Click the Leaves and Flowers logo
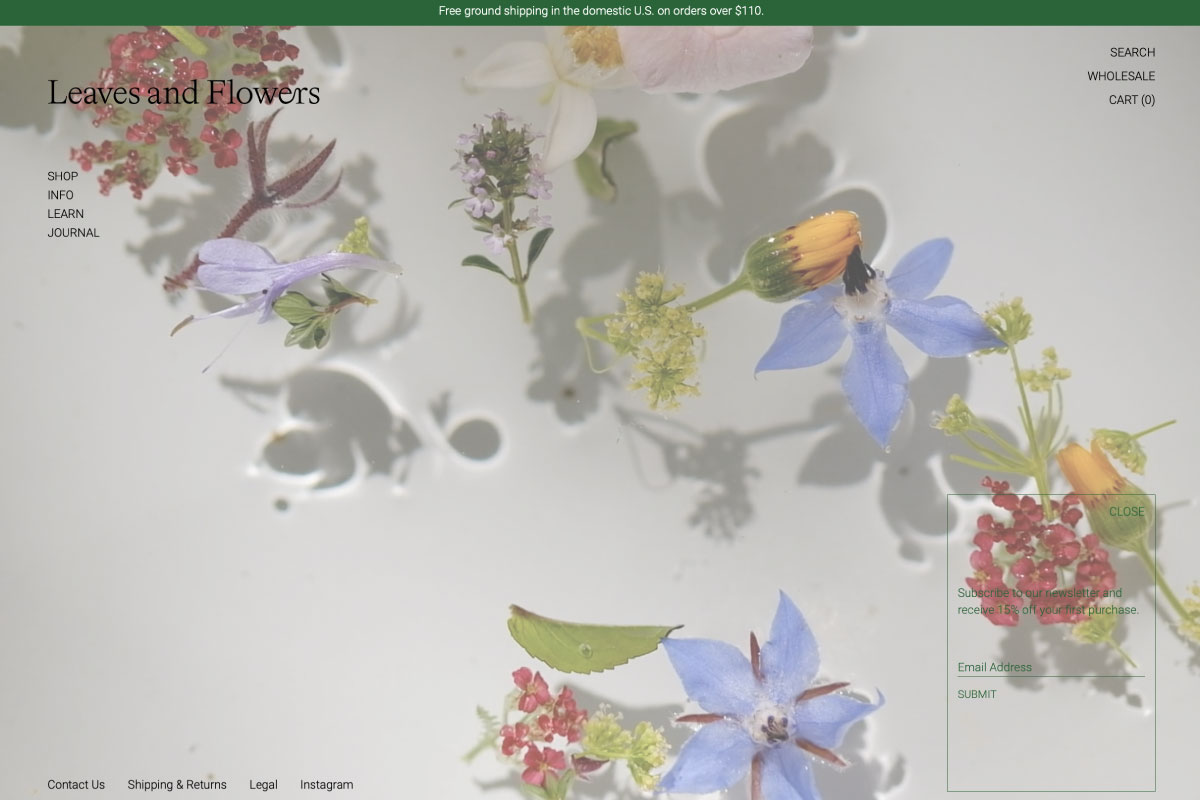 (184, 93)
